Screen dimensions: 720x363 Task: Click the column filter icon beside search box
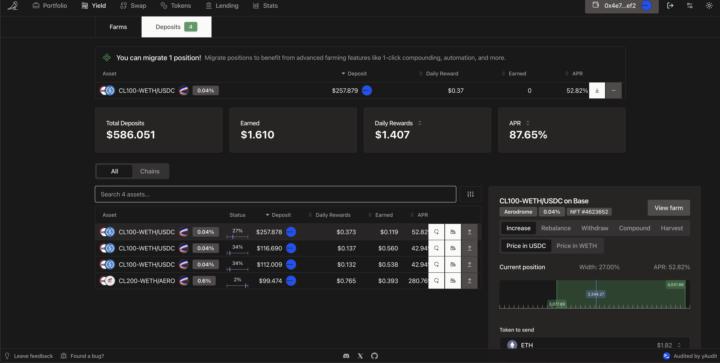(x=471, y=194)
